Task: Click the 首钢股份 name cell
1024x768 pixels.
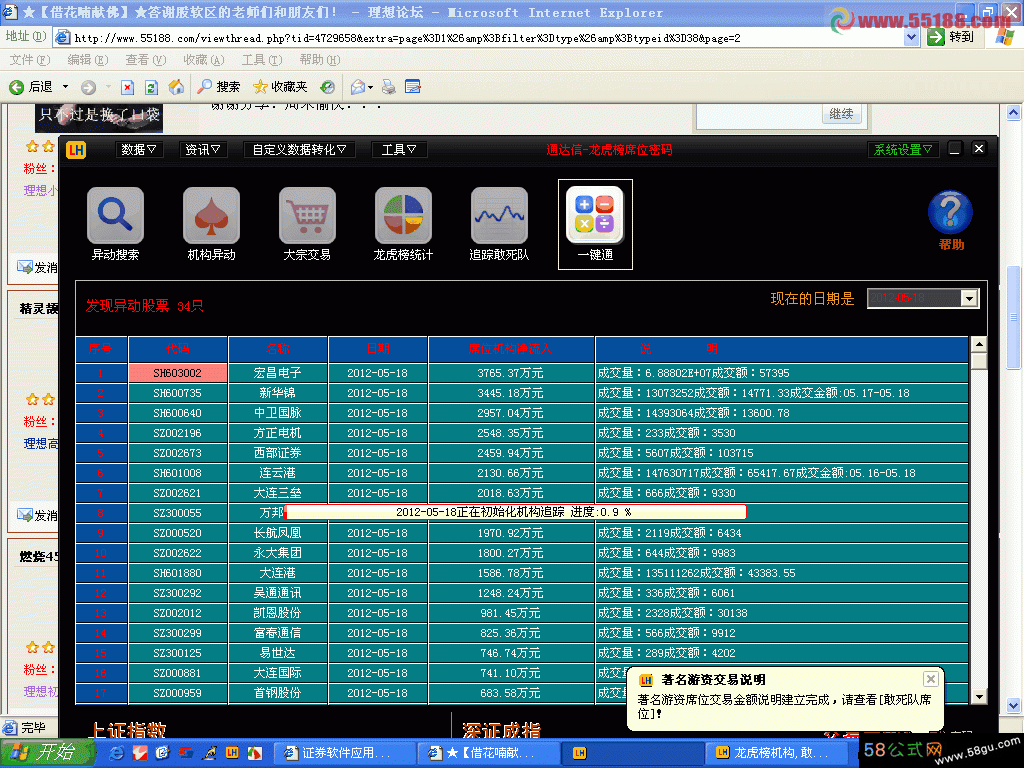Action: point(278,693)
